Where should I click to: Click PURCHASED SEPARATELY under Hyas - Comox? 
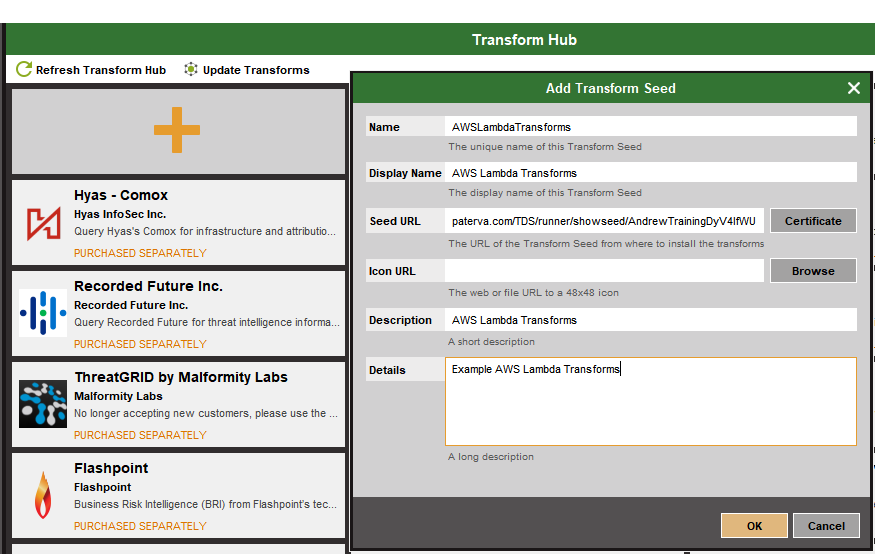[140, 253]
